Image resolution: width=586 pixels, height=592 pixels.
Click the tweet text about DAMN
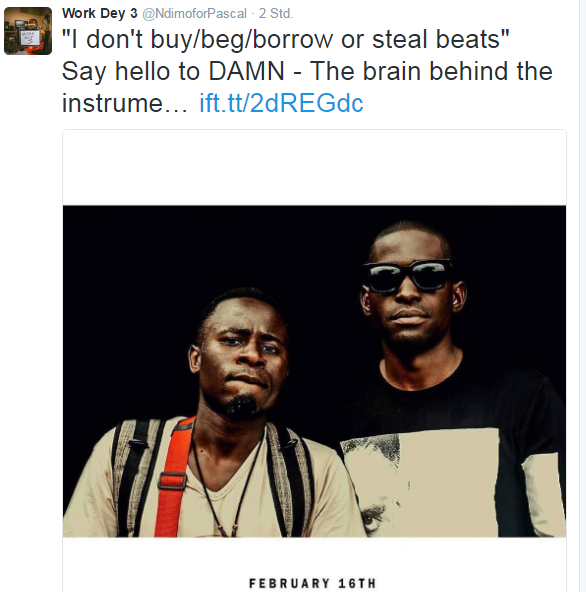(x=307, y=71)
